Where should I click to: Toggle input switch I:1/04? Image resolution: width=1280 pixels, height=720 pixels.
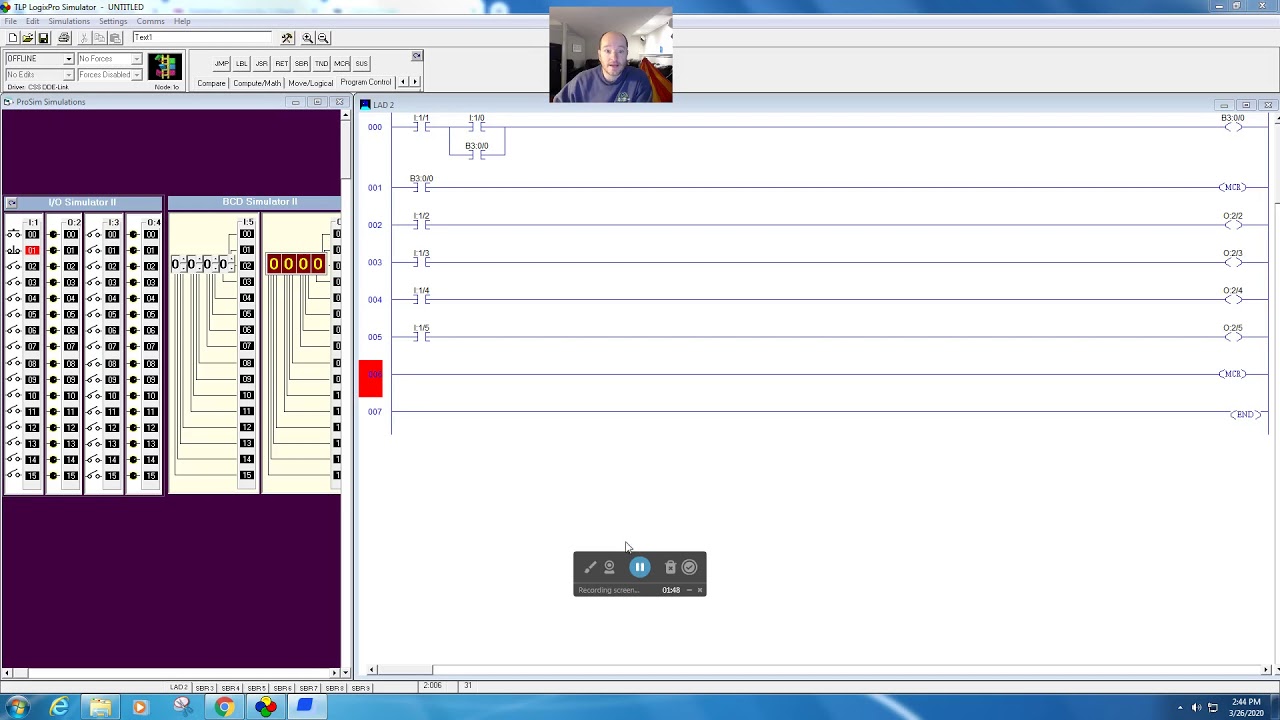coord(14,298)
